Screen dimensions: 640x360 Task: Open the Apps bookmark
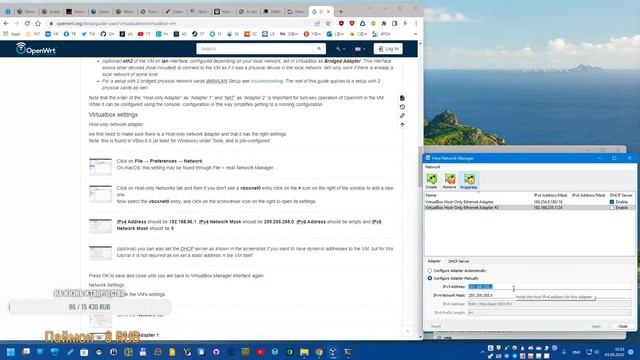[12, 34]
